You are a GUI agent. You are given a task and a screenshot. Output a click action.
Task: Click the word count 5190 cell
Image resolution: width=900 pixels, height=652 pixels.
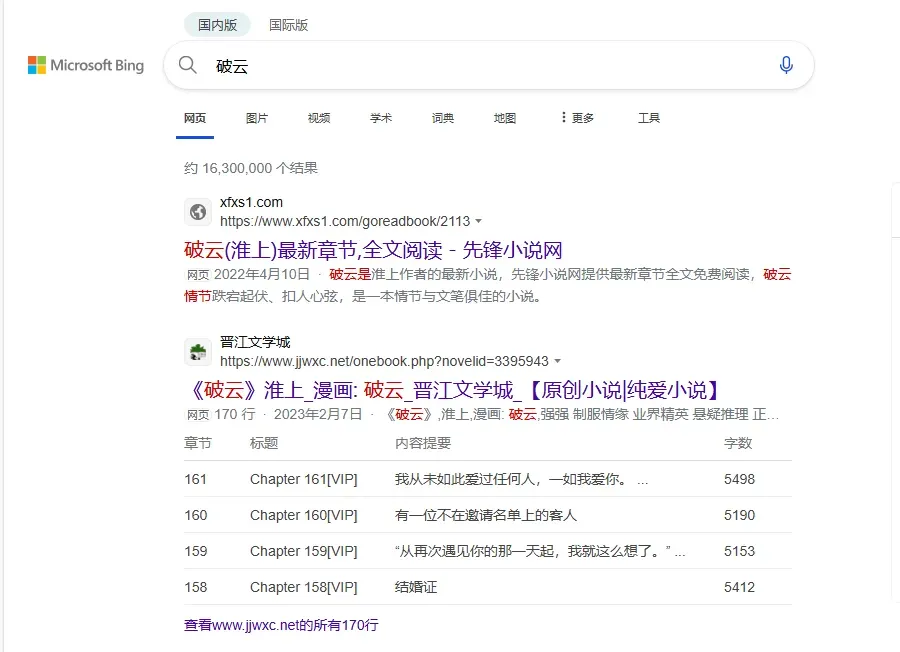coord(739,515)
